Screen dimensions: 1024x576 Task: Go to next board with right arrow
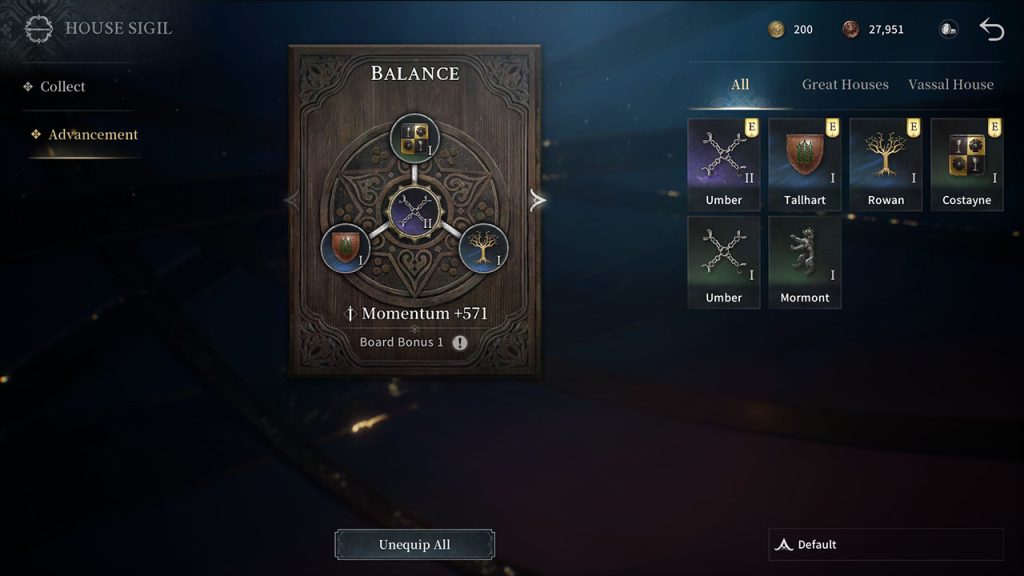537,200
